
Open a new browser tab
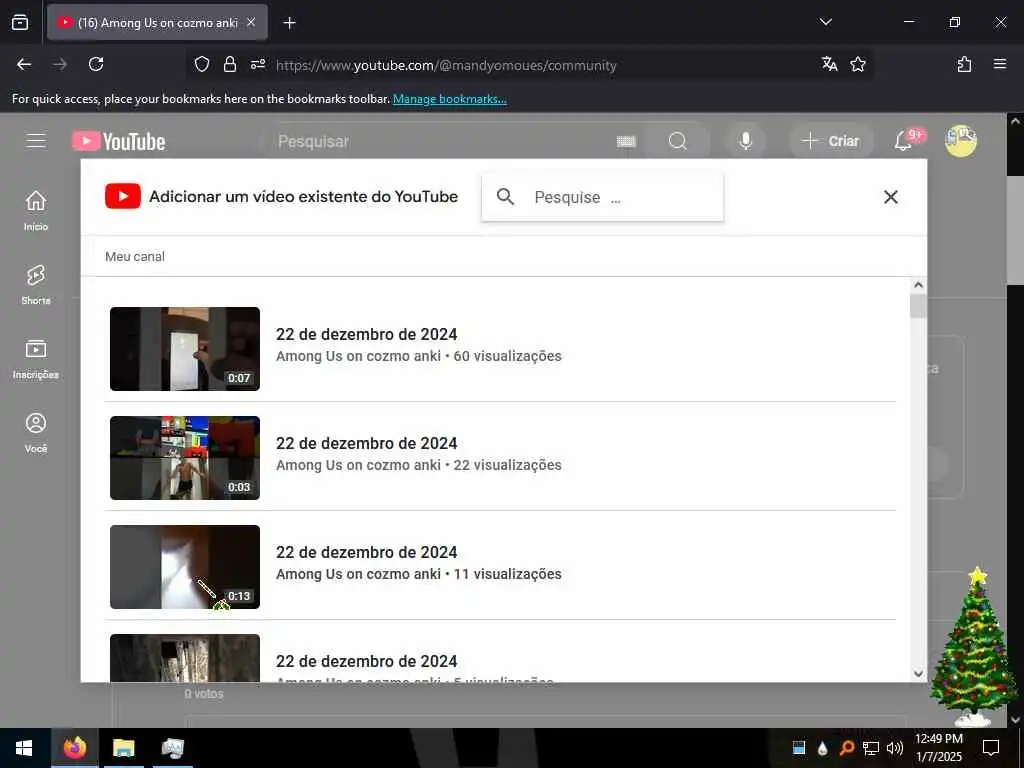289,23
